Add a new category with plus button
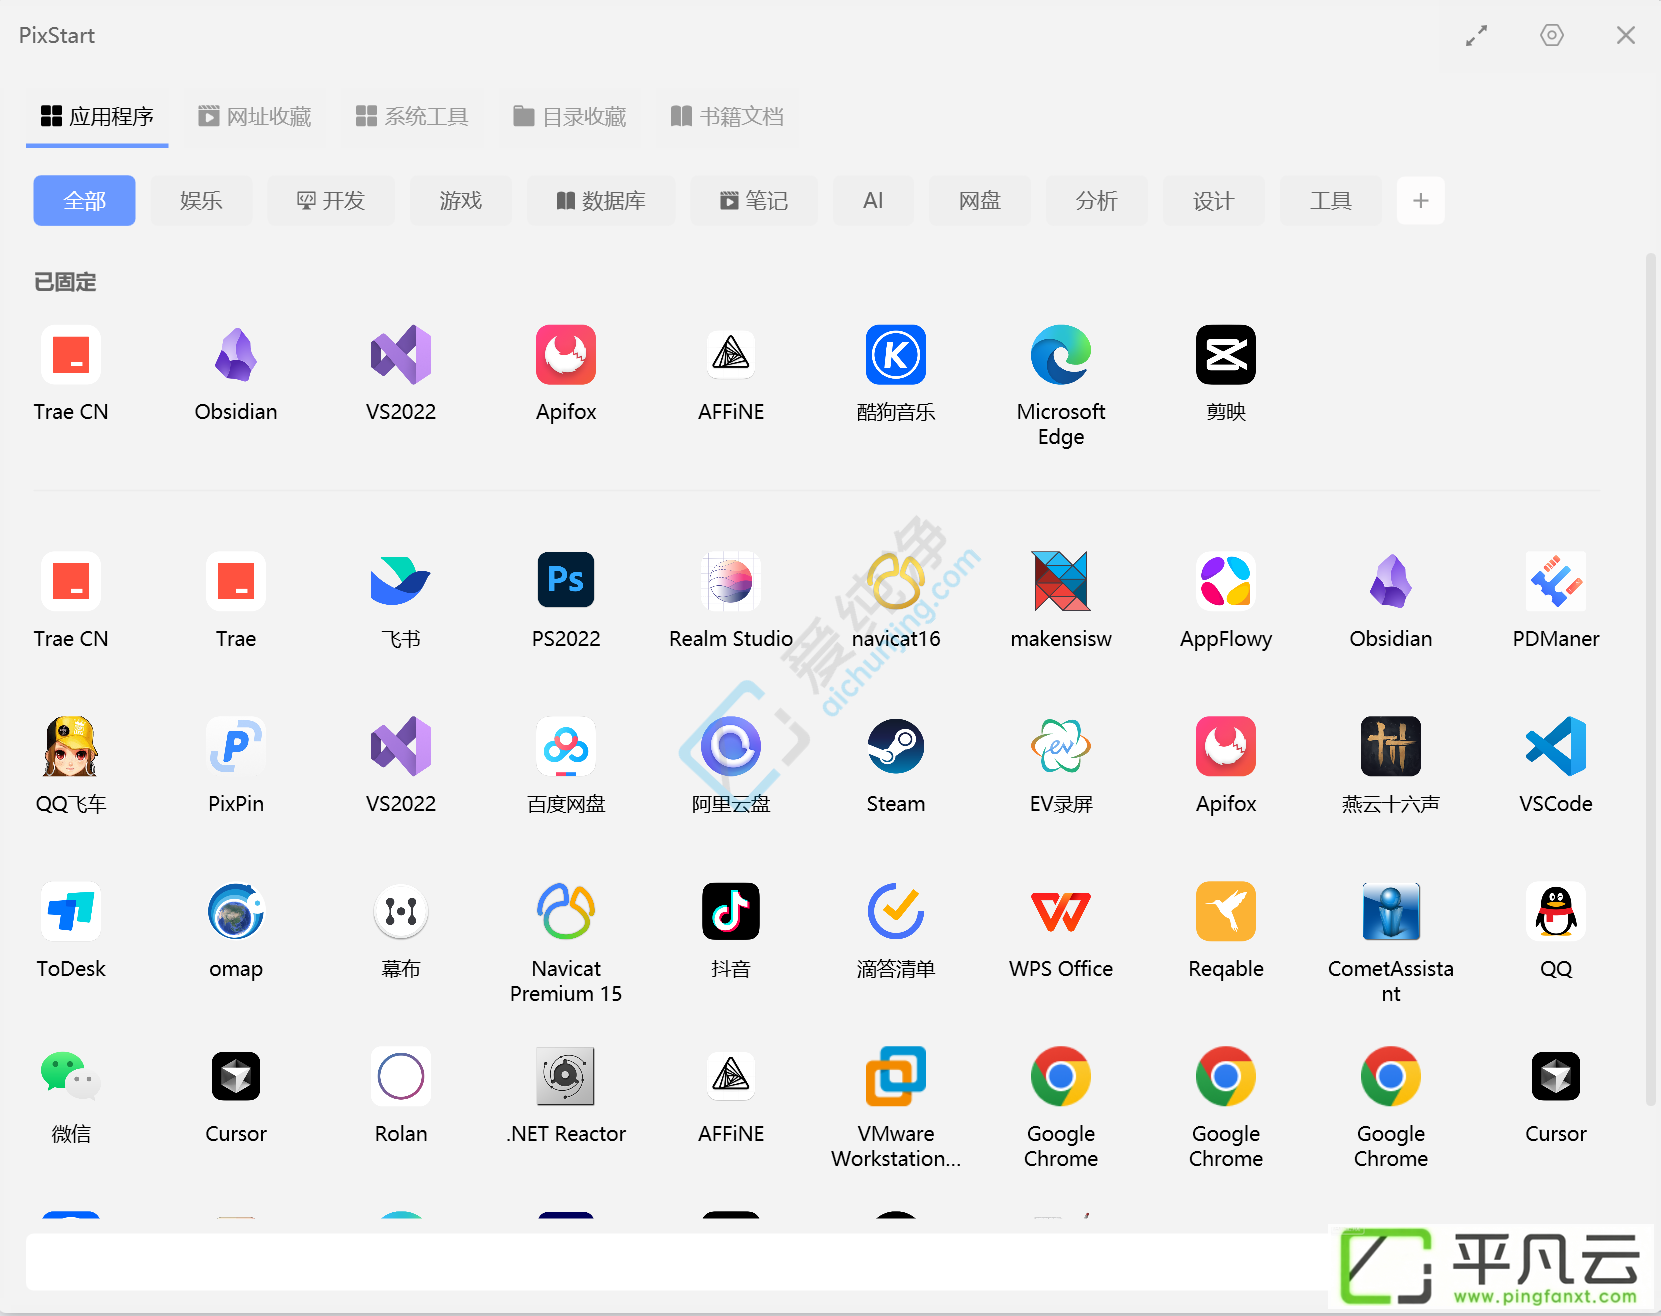 1421,201
